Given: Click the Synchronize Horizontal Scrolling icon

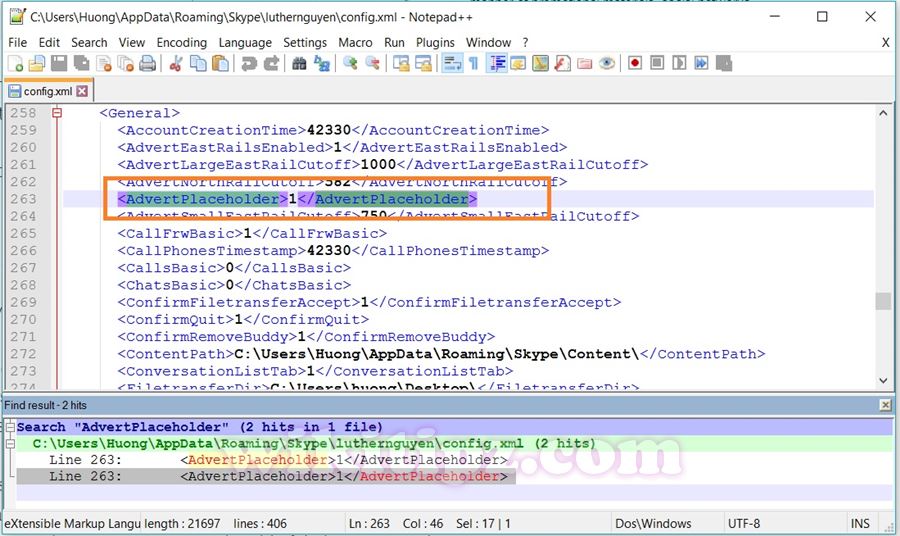Looking at the screenshot, I should (x=423, y=63).
